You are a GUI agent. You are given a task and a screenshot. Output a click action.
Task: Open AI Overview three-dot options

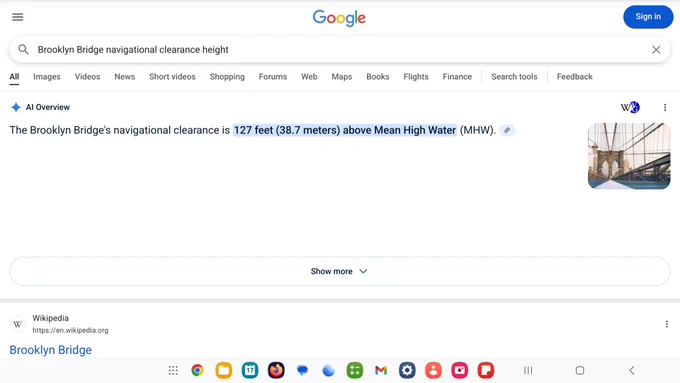(665, 107)
